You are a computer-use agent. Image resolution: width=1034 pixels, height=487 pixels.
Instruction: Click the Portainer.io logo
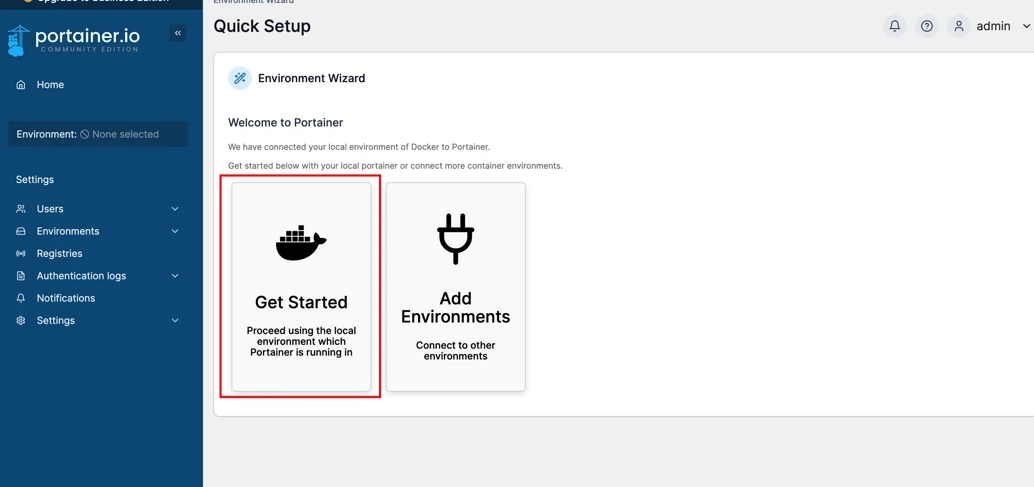(73, 40)
